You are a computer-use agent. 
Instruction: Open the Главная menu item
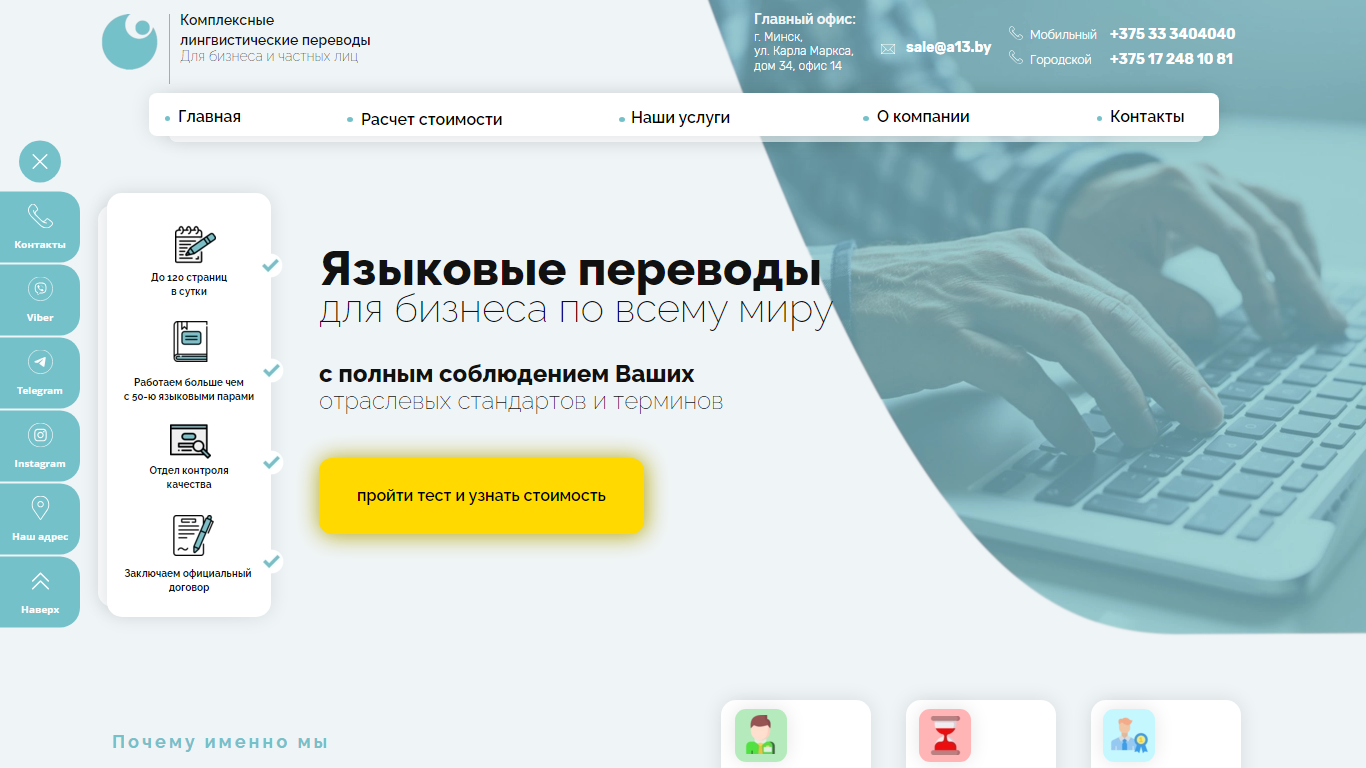click(209, 117)
